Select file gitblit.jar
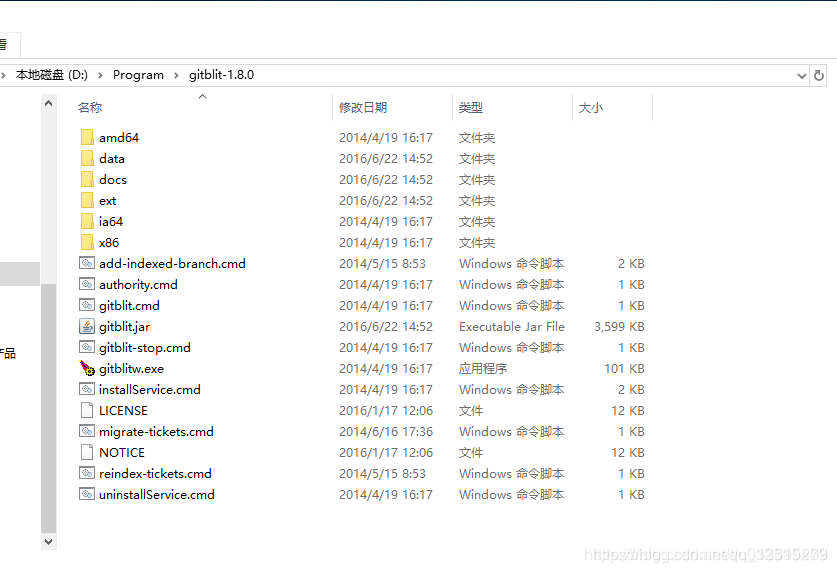Image resolution: width=837 pixels, height=573 pixels. 124,326
